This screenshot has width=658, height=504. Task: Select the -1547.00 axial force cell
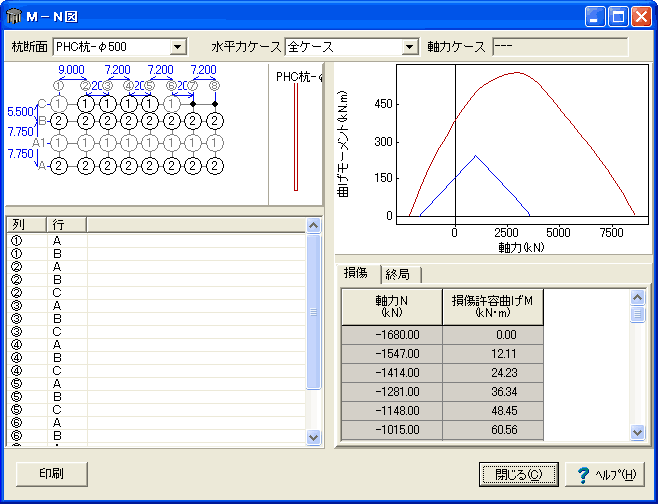click(x=392, y=354)
